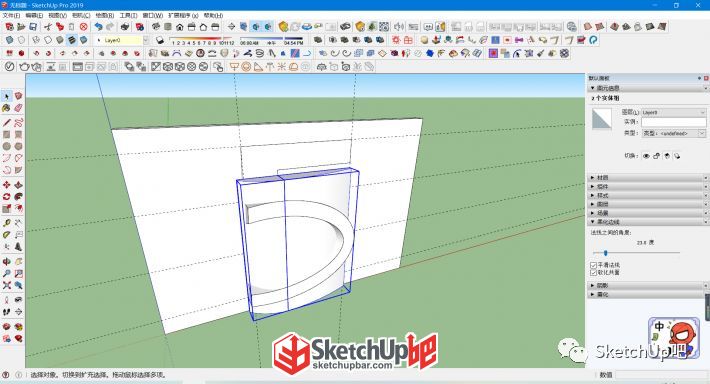Click the instance name input field
The width and height of the screenshot is (710, 384).
pyautogui.click(x=673, y=122)
